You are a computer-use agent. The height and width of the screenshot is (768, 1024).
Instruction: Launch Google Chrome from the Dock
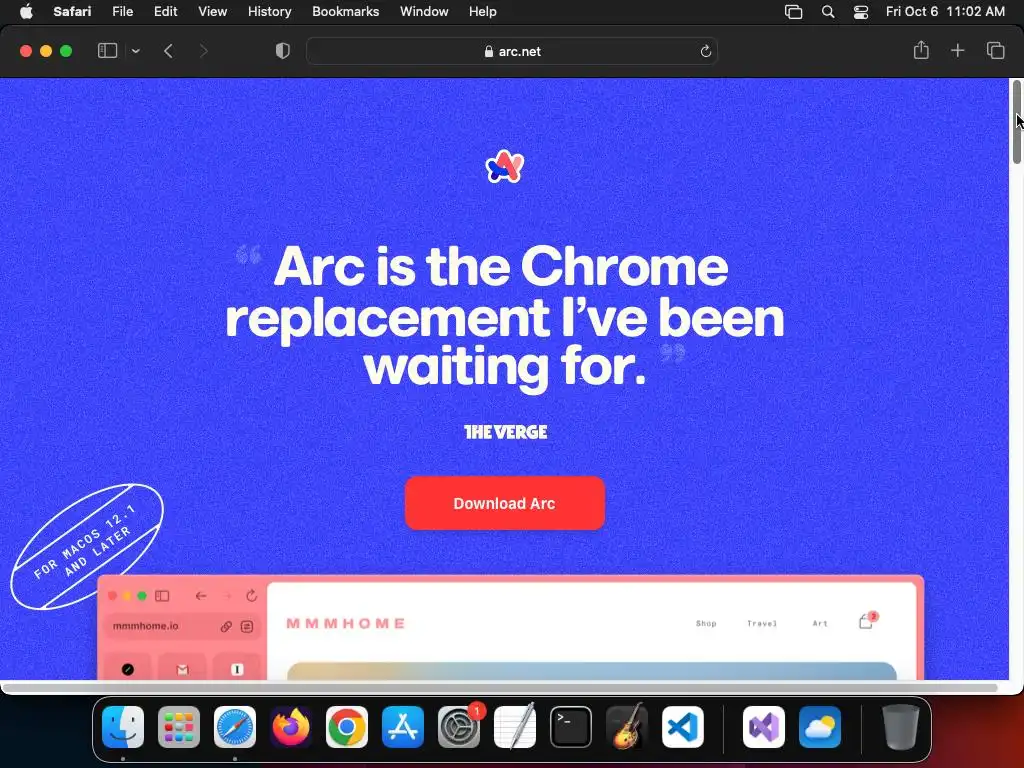[x=347, y=727]
